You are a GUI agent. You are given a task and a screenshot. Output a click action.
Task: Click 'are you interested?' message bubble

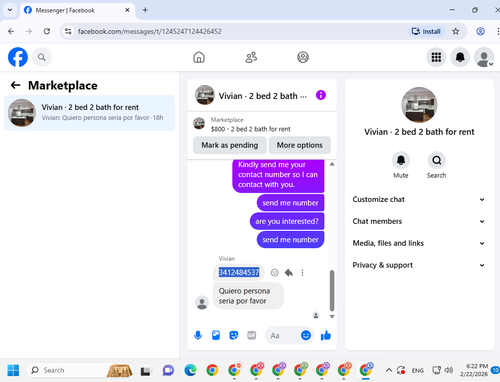[x=287, y=221]
